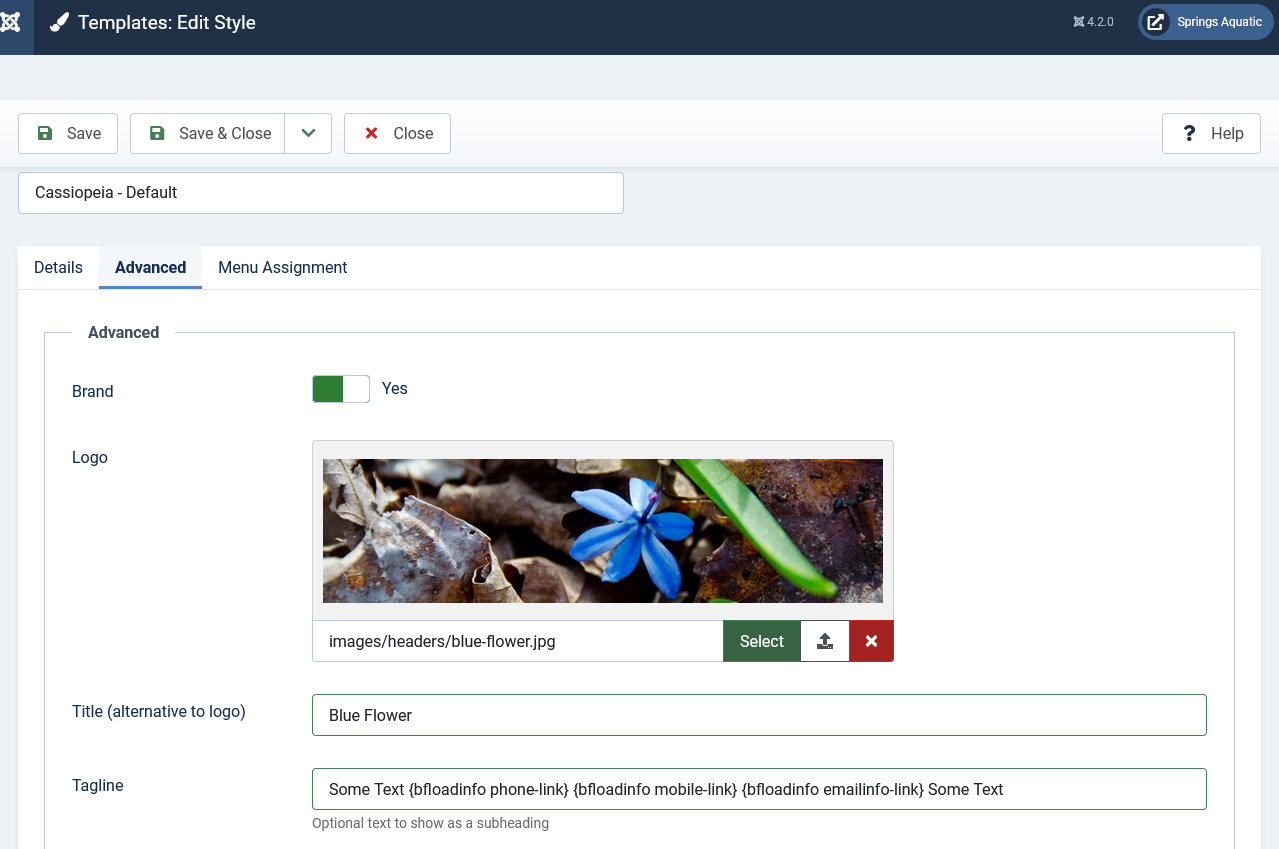Click the Logo label
1279x849 pixels.
click(x=90, y=457)
